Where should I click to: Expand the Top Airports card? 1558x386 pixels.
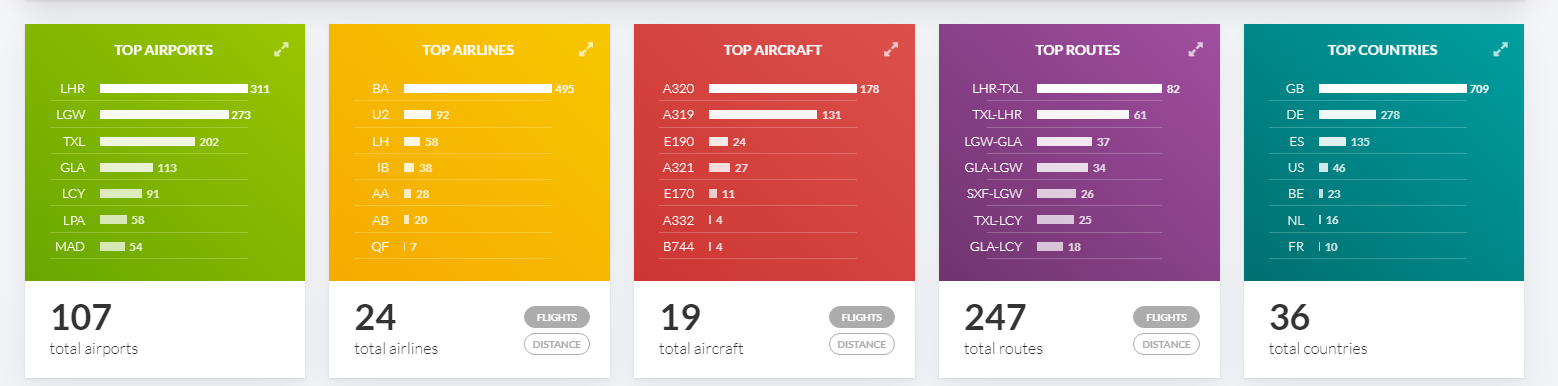(281, 49)
